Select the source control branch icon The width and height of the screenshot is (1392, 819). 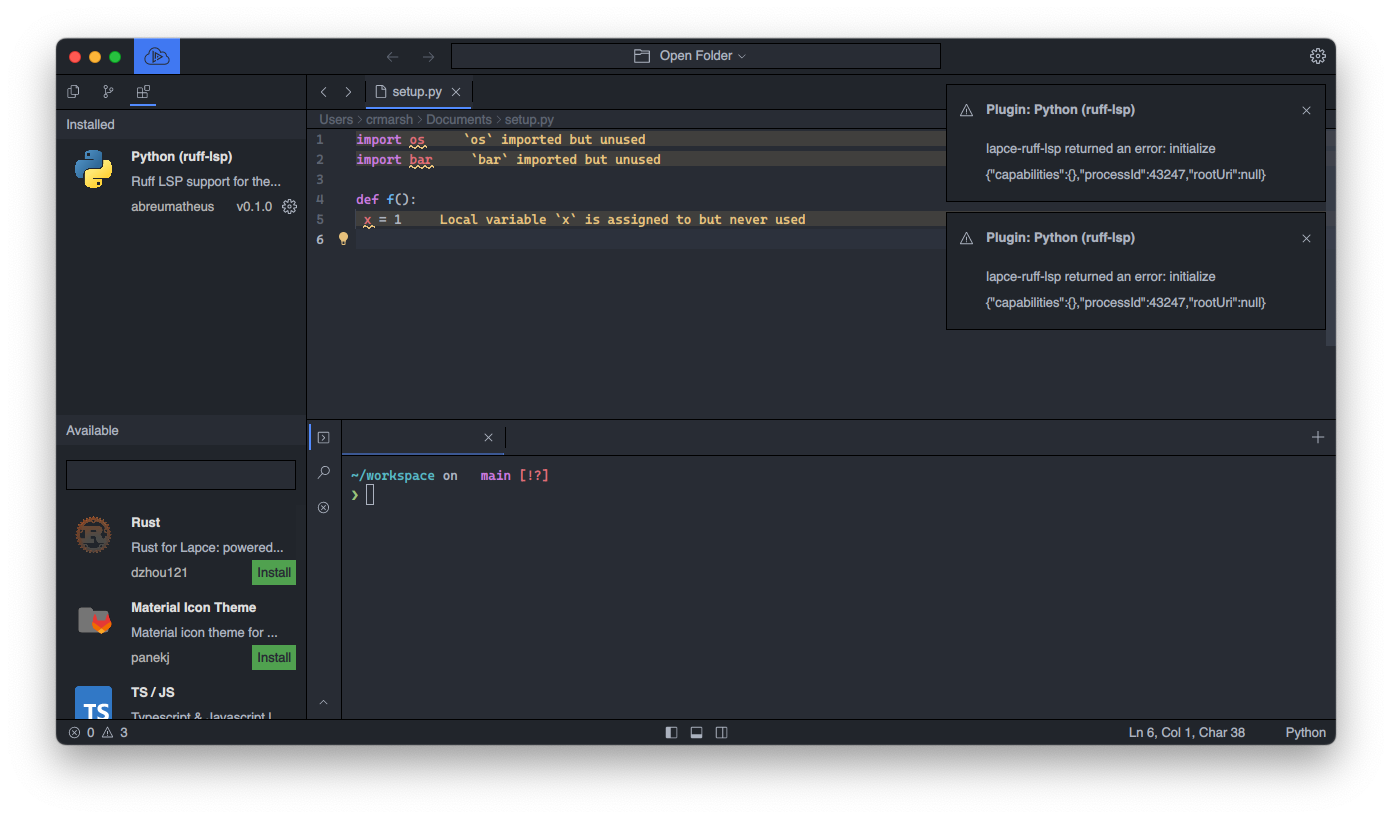tap(107, 91)
